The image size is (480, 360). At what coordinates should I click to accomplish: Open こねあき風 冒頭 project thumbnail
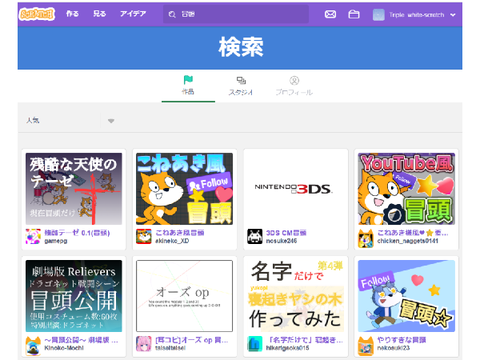tap(184, 189)
